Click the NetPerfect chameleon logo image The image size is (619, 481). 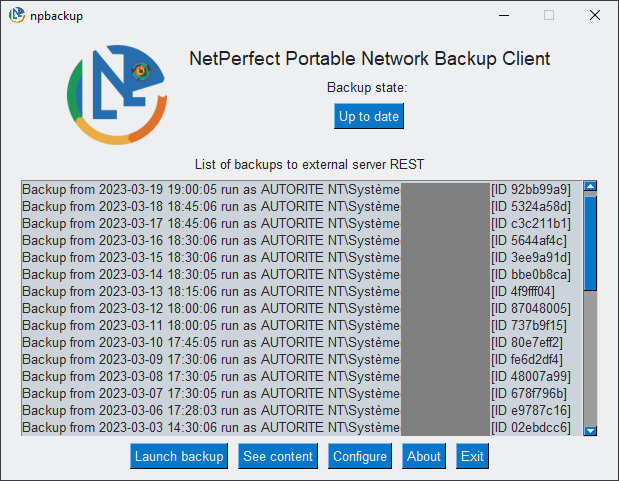coord(116,94)
